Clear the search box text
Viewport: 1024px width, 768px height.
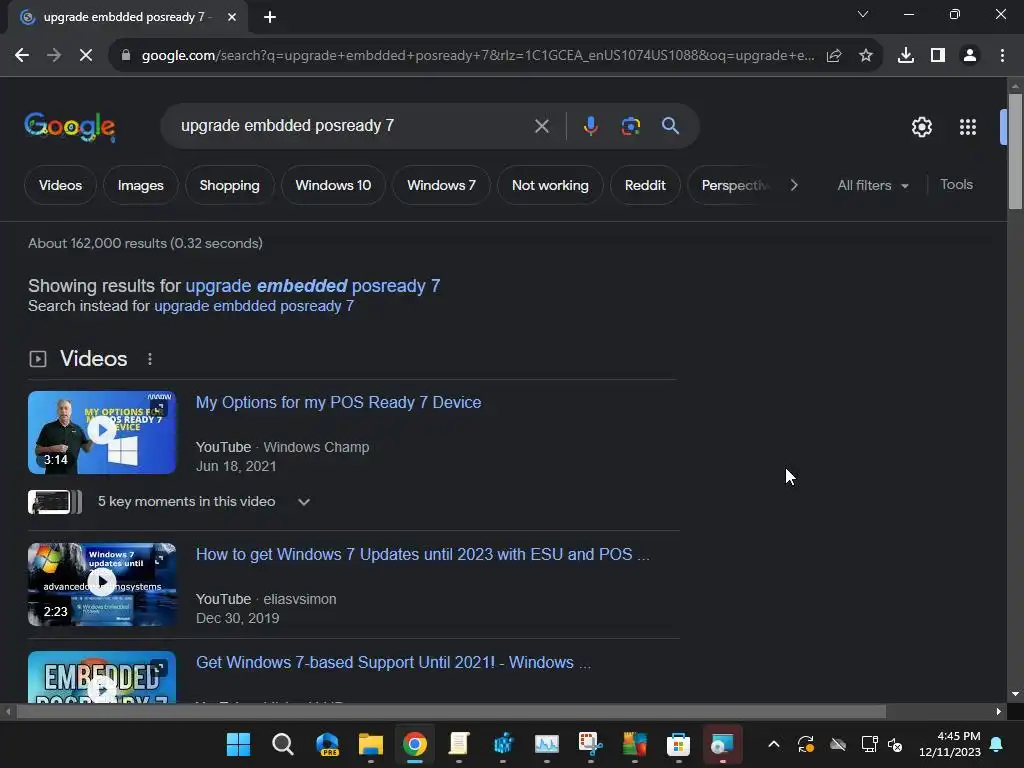[x=541, y=126]
